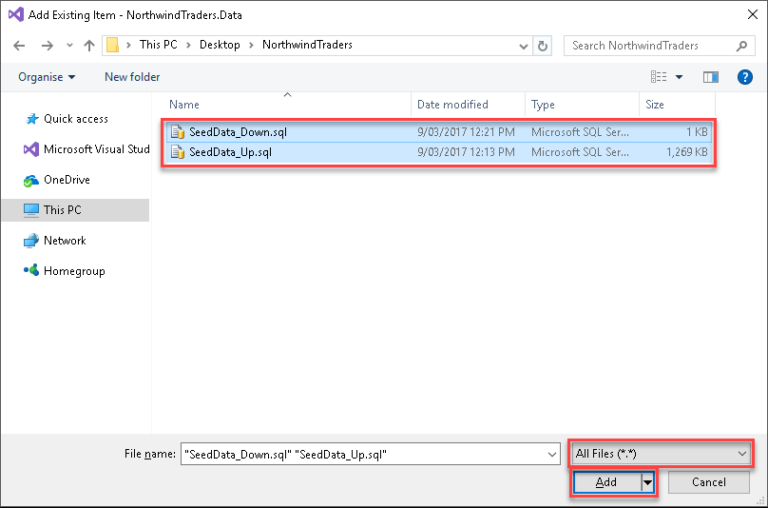Select SeedData_Down.sql file
This screenshot has height=508, width=768.
click(237, 132)
